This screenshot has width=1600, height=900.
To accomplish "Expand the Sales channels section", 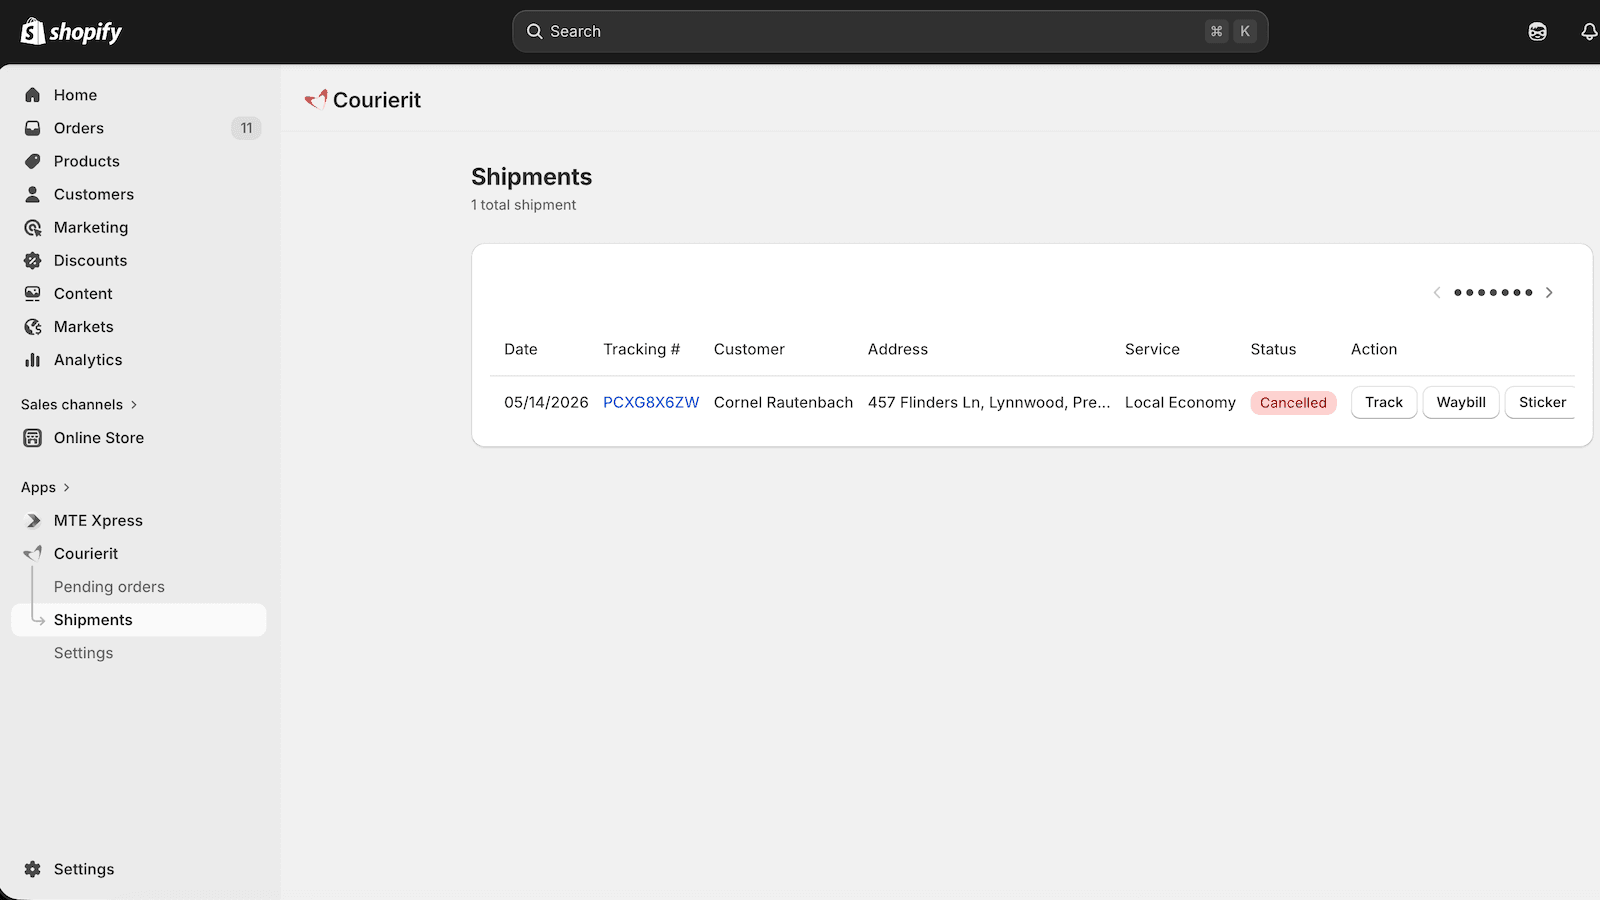I will [x=79, y=404].
